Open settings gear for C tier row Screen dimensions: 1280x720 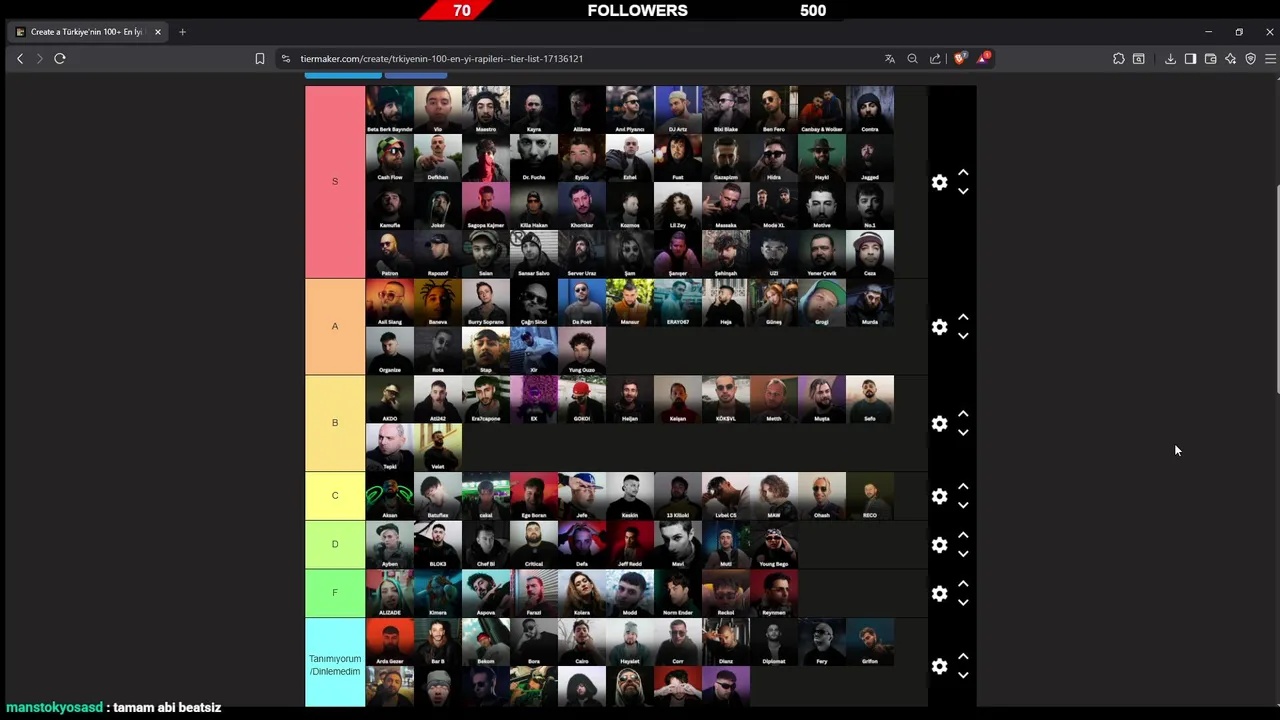(x=939, y=496)
